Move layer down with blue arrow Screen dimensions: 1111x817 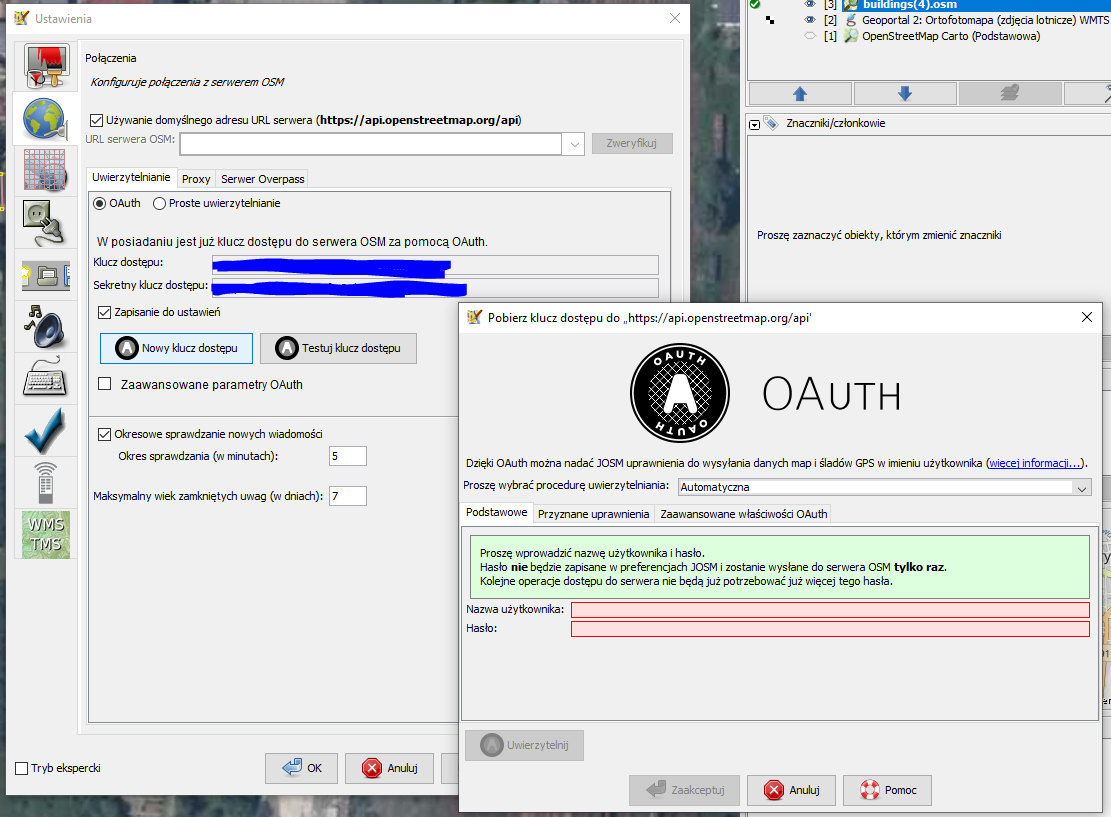pyautogui.click(x=905, y=93)
